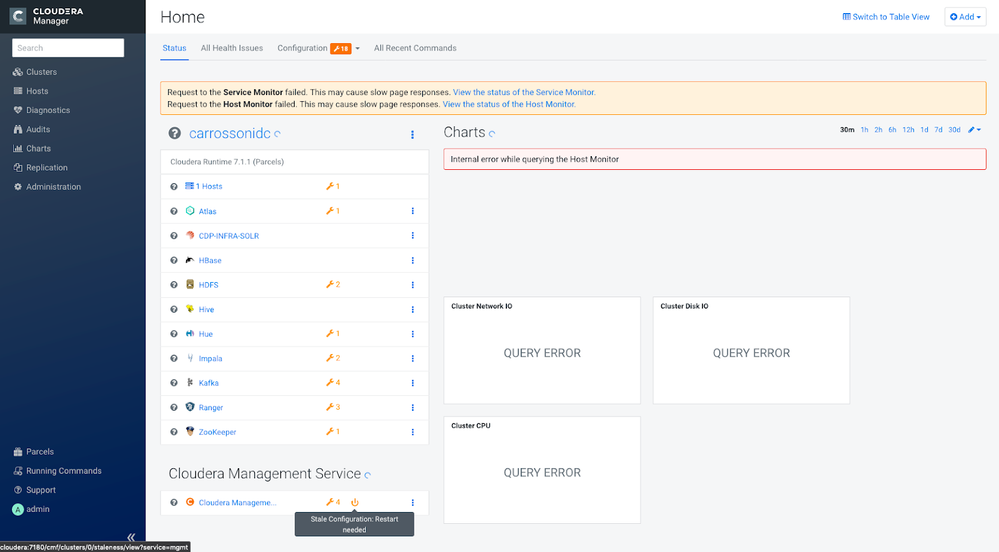Viewport: 999px width, 552px height.
Task: Click the Search field in the sidebar
Action: click(x=68, y=48)
